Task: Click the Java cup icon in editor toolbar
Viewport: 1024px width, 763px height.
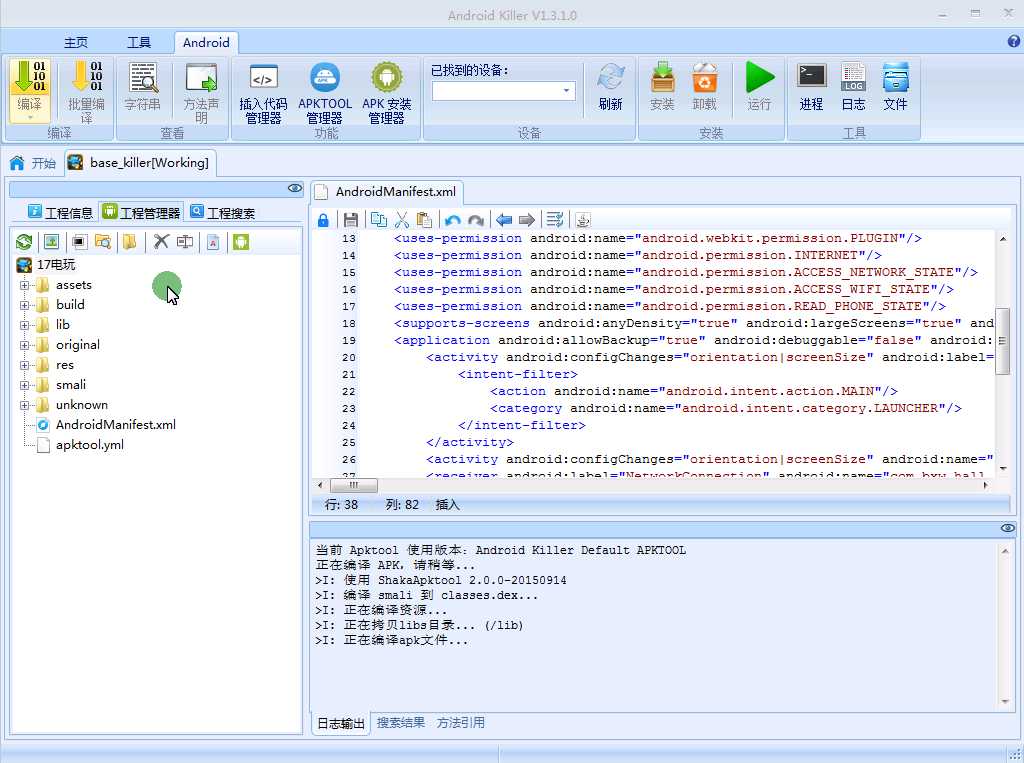Action: [x=583, y=220]
